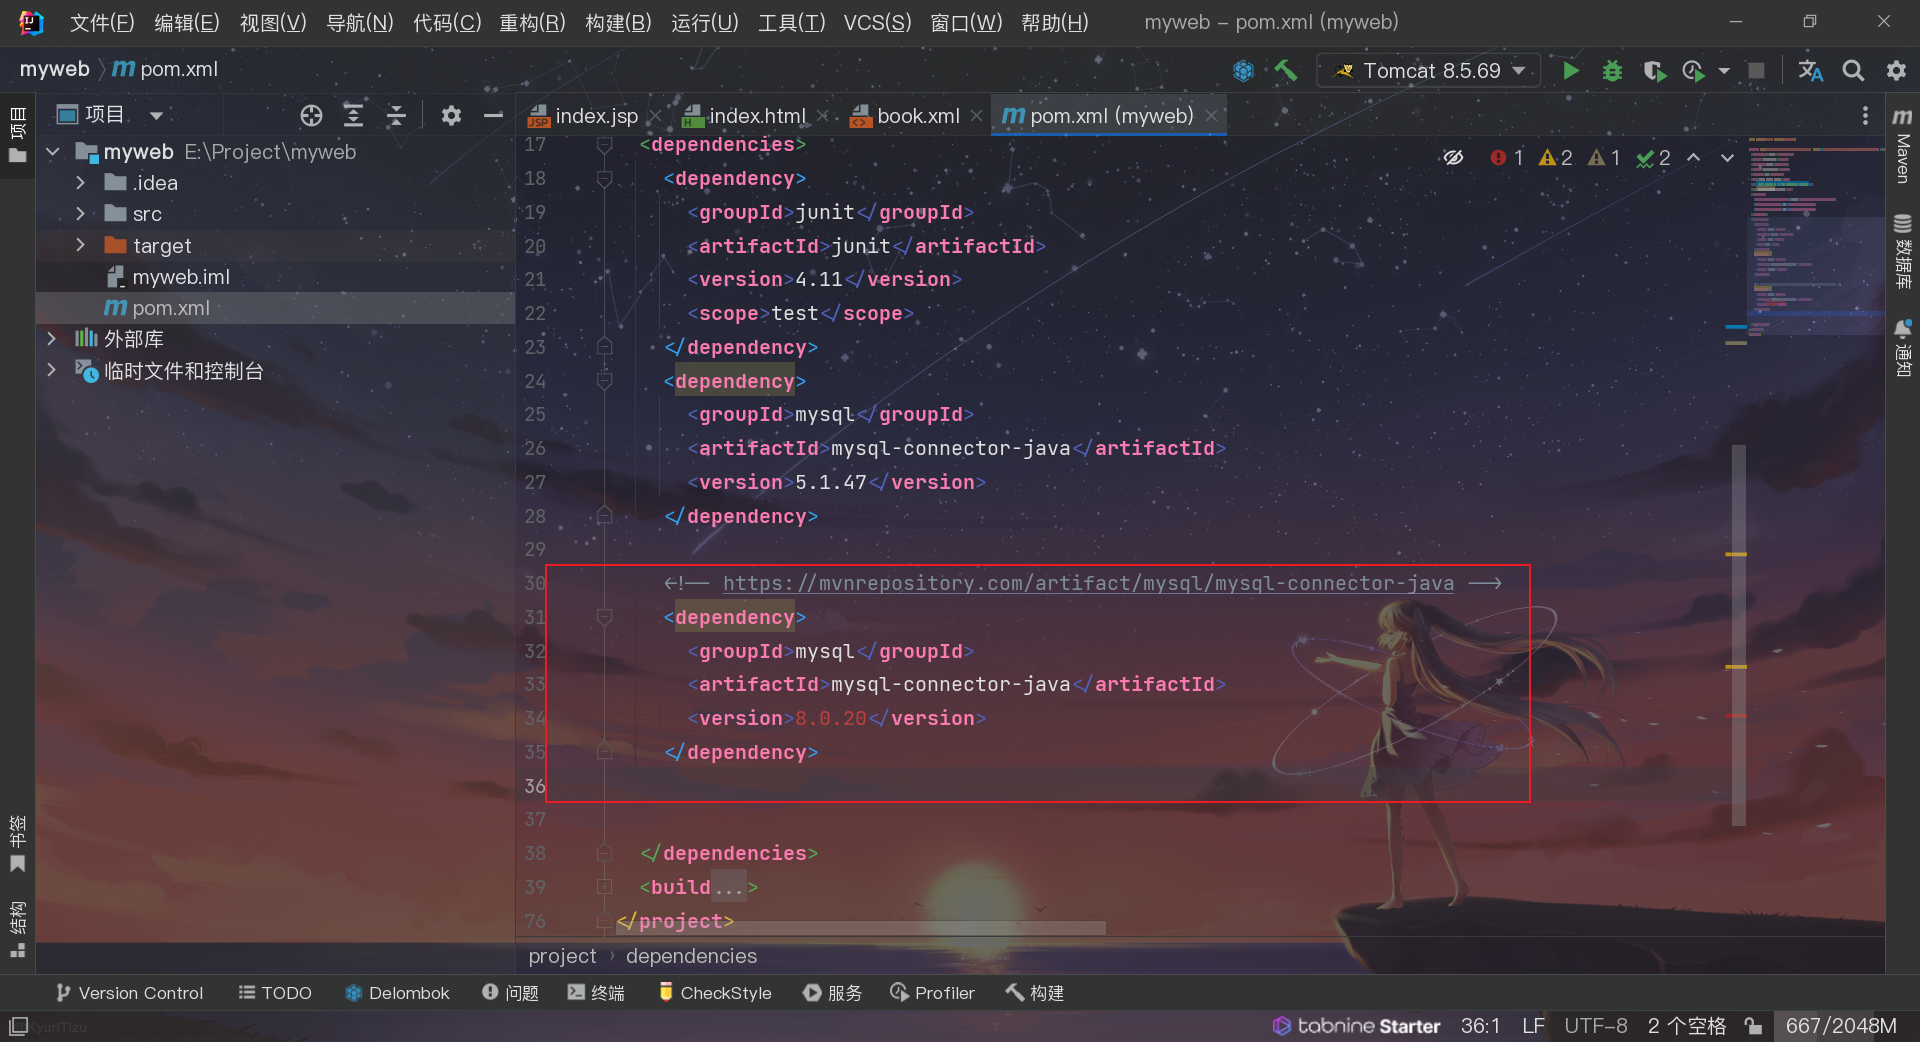Image resolution: width=1920 pixels, height=1042 pixels.
Task: Expand 临时文件和控制台 node
Action: point(52,370)
